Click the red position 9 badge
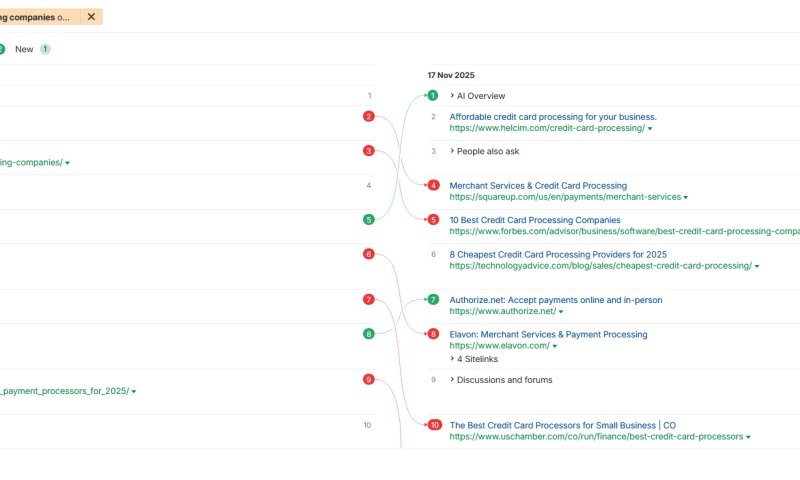The width and height of the screenshot is (800, 480). [x=369, y=380]
